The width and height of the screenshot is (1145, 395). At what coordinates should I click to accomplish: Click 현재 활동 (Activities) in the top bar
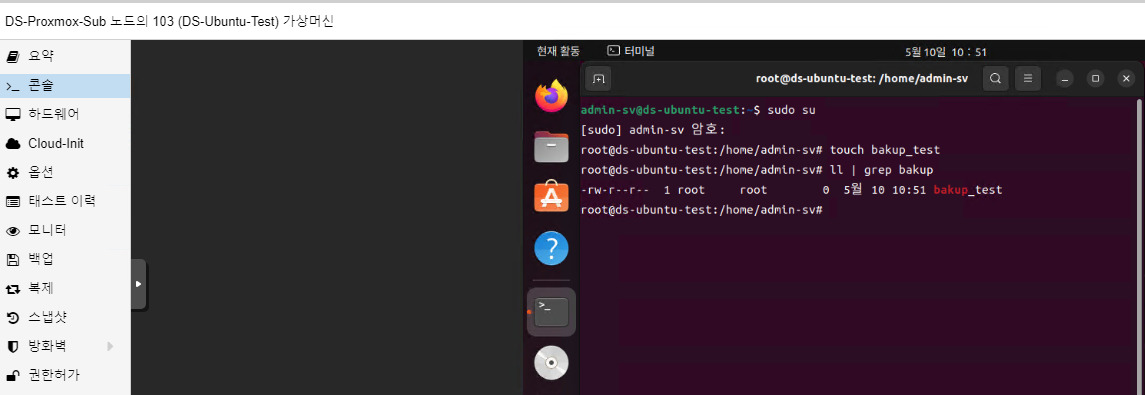click(558, 51)
